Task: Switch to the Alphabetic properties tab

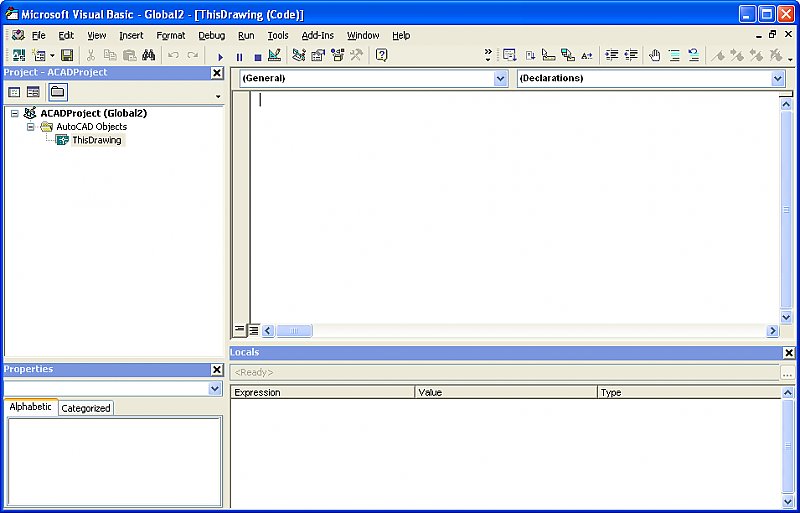Action: pos(31,407)
